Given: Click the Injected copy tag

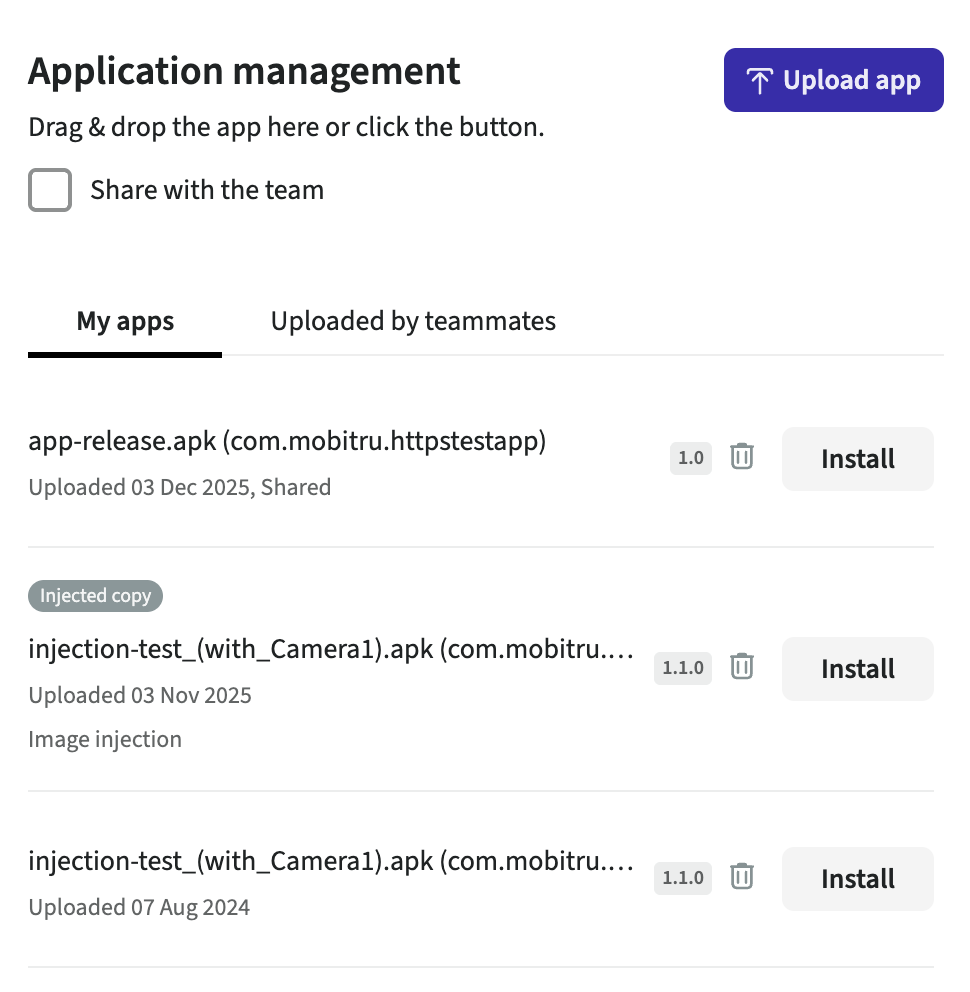Looking at the screenshot, I should (95, 596).
